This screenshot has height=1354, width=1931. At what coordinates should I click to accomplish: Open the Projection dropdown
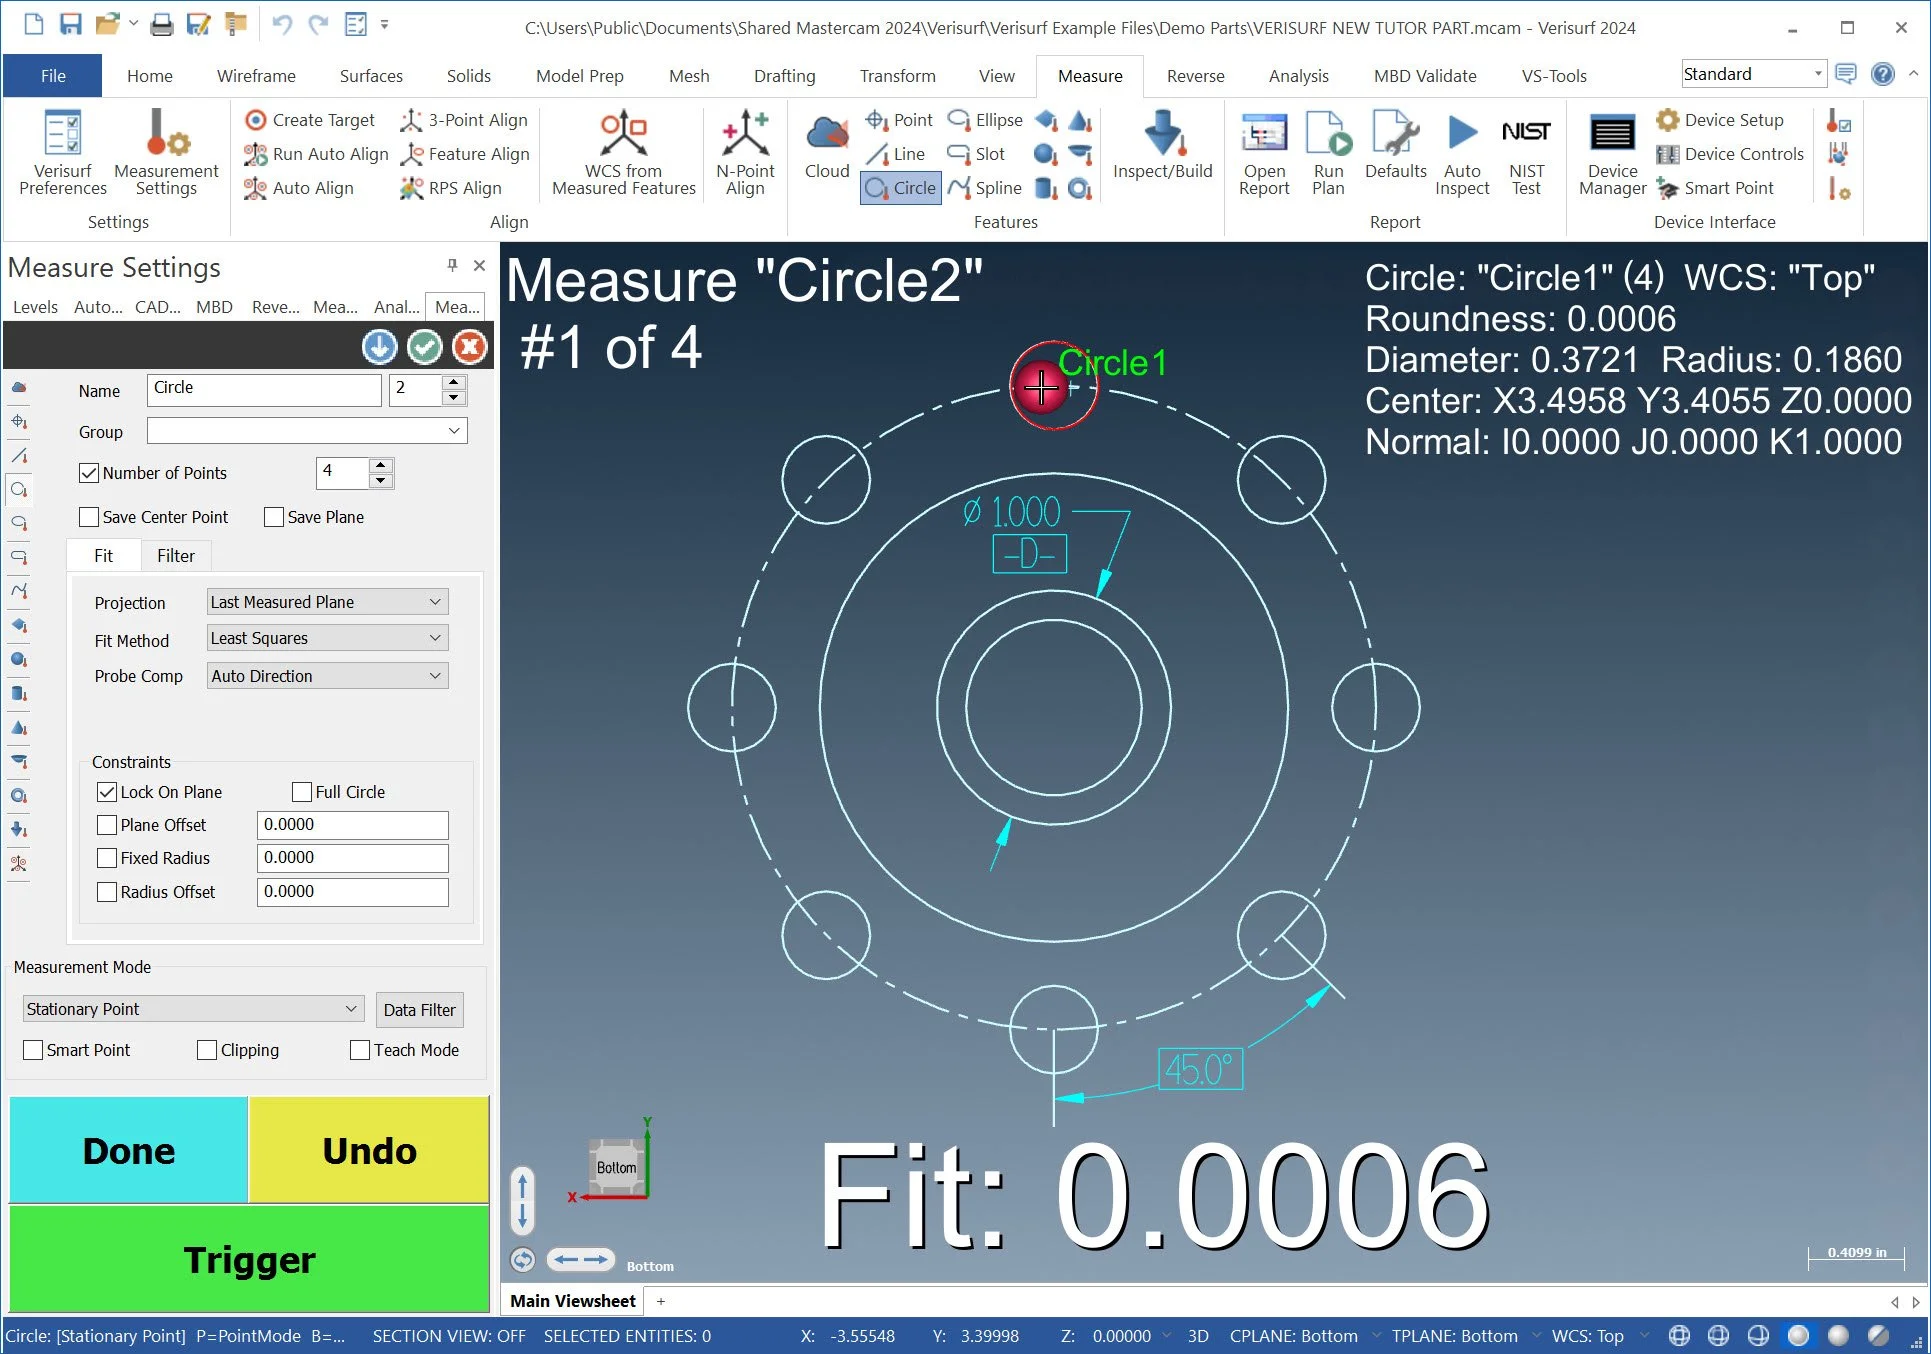click(327, 602)
